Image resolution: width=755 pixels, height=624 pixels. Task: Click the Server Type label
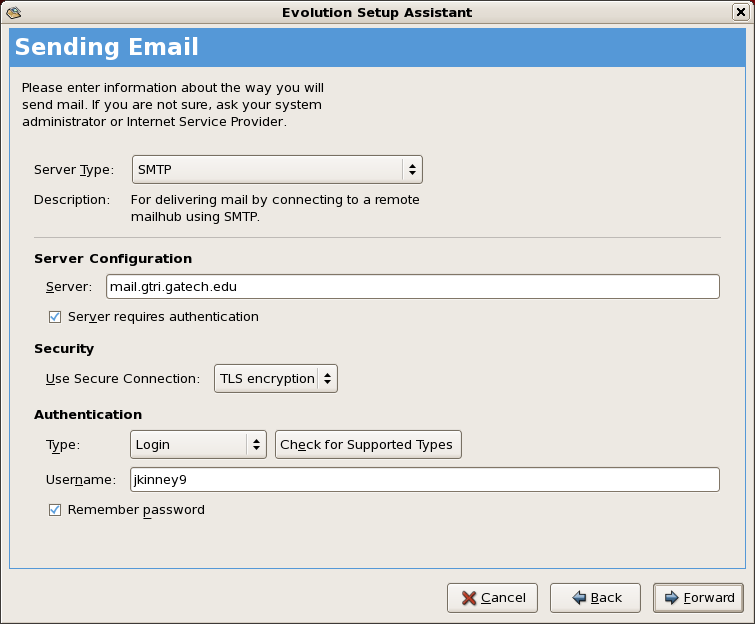[x=73, y=170]
